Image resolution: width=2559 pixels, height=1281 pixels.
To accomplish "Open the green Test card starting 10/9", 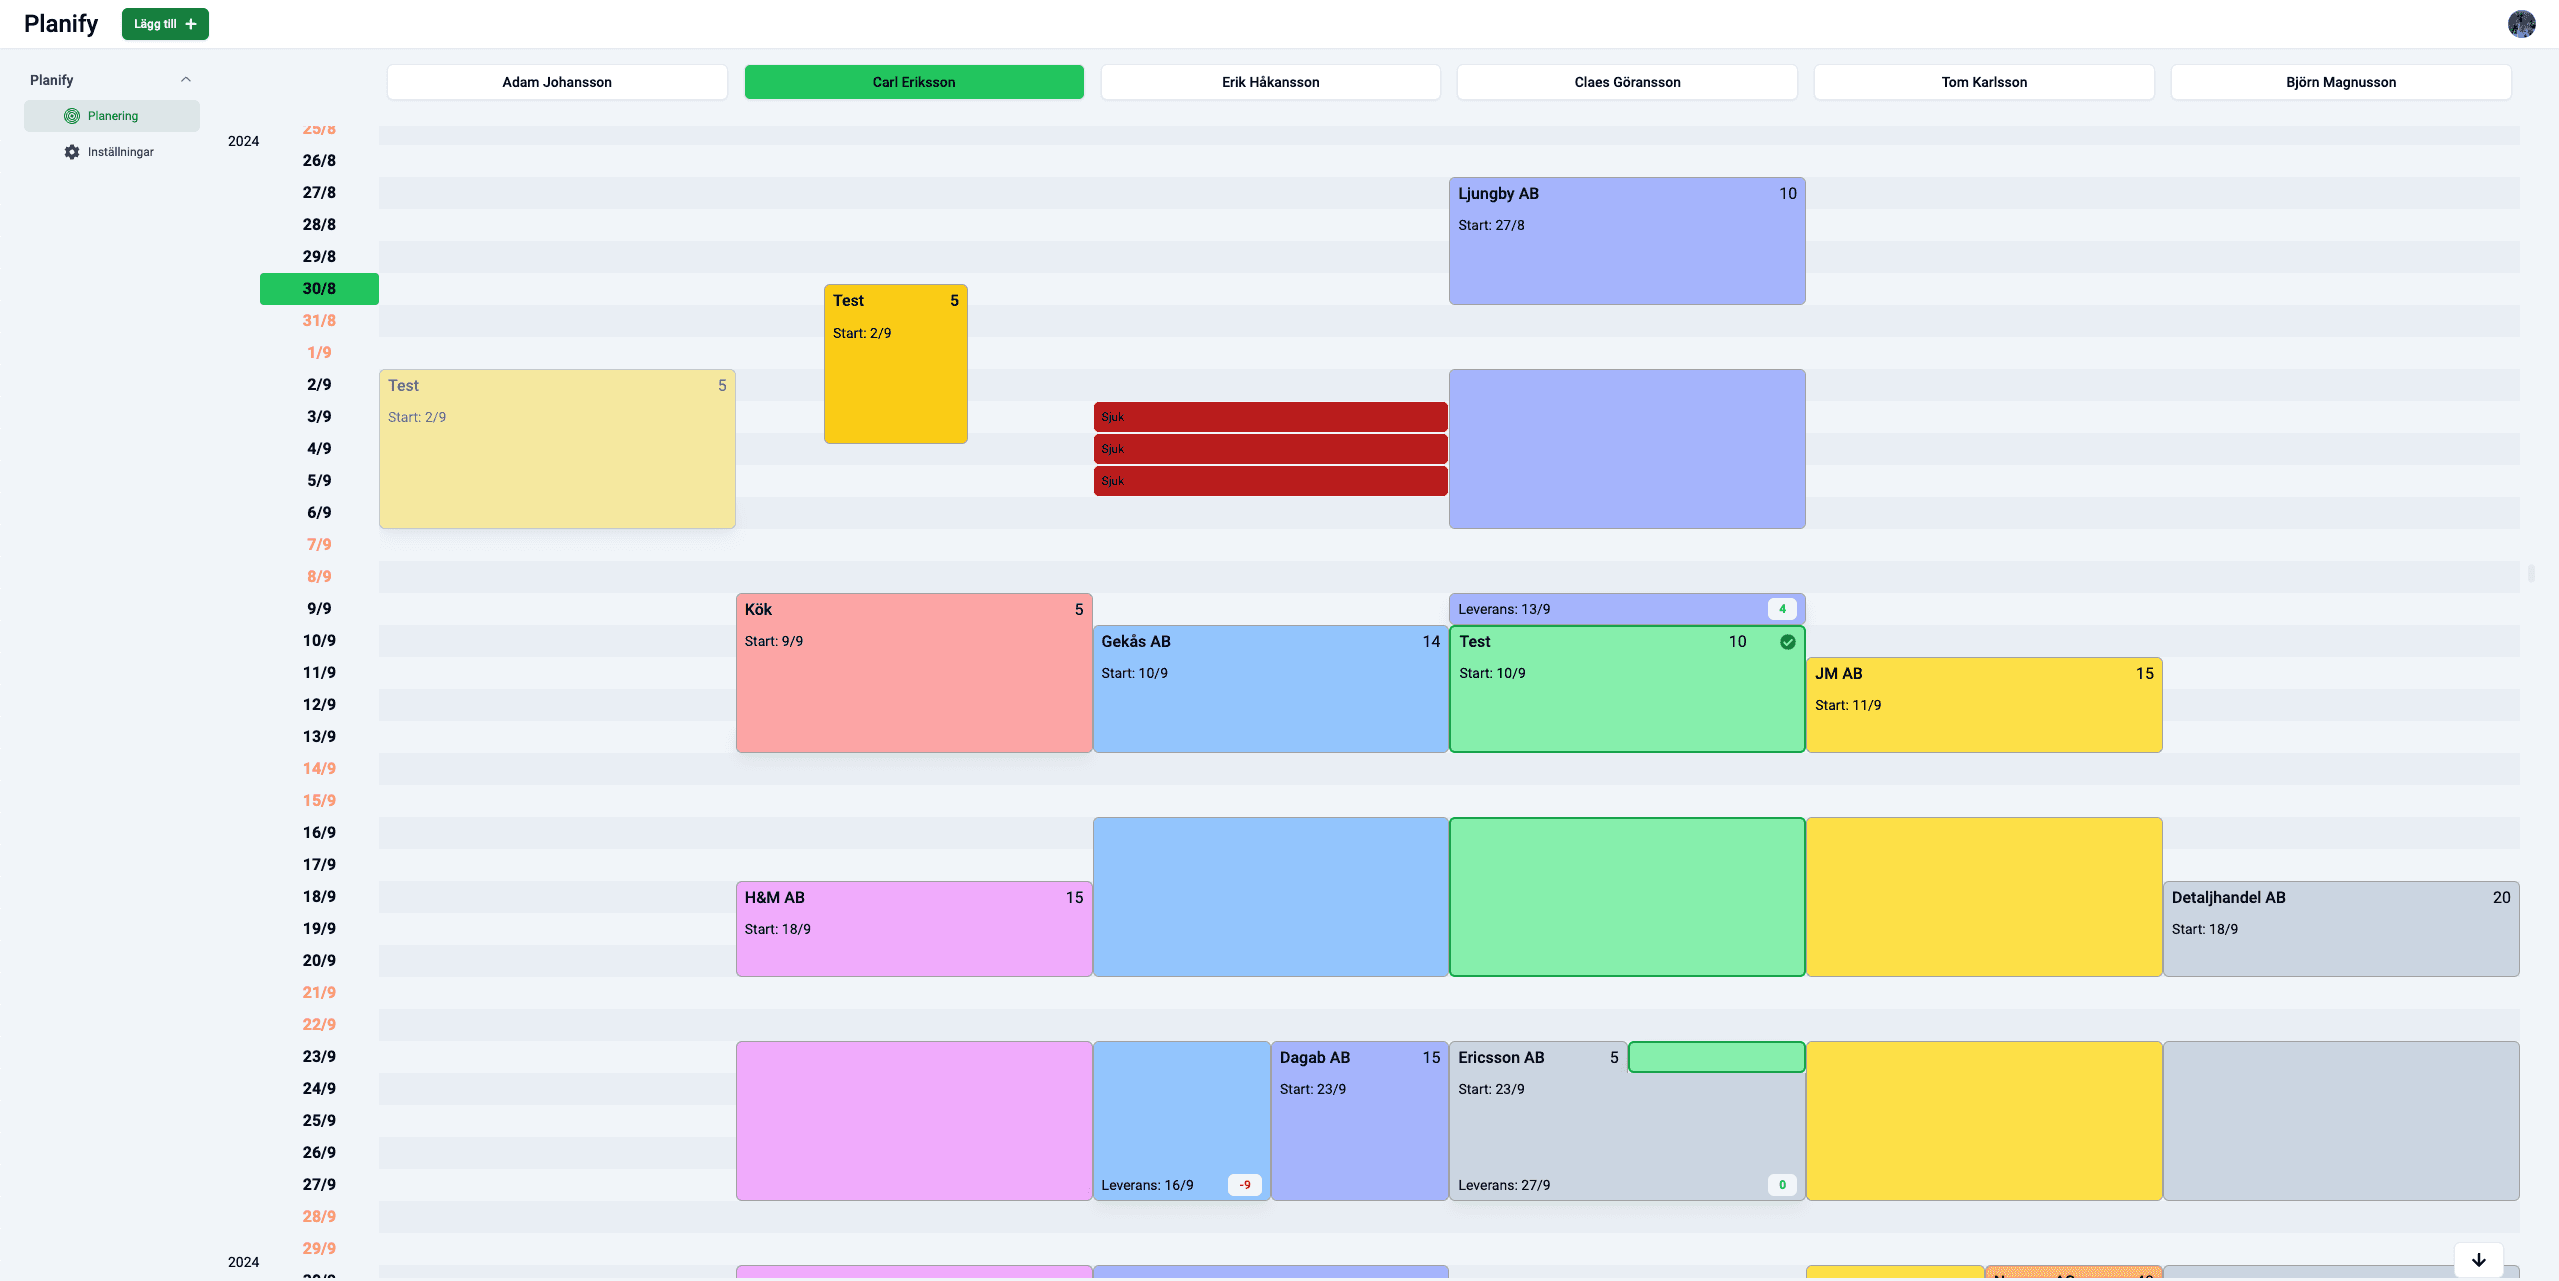I will (1627, 689).
